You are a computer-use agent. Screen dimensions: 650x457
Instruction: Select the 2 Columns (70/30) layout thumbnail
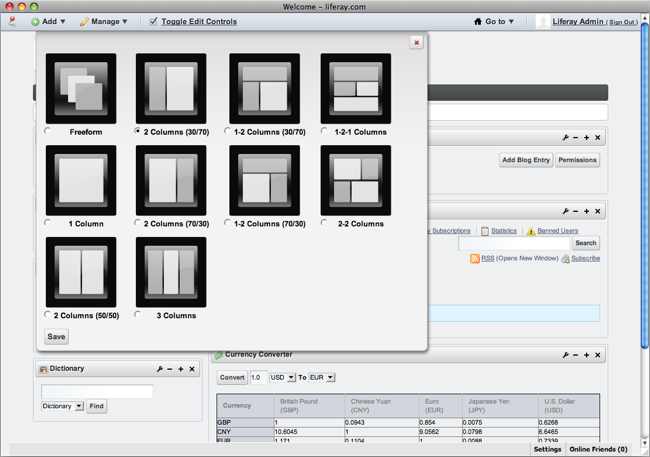pyautogui.click(x=171, y=180)
